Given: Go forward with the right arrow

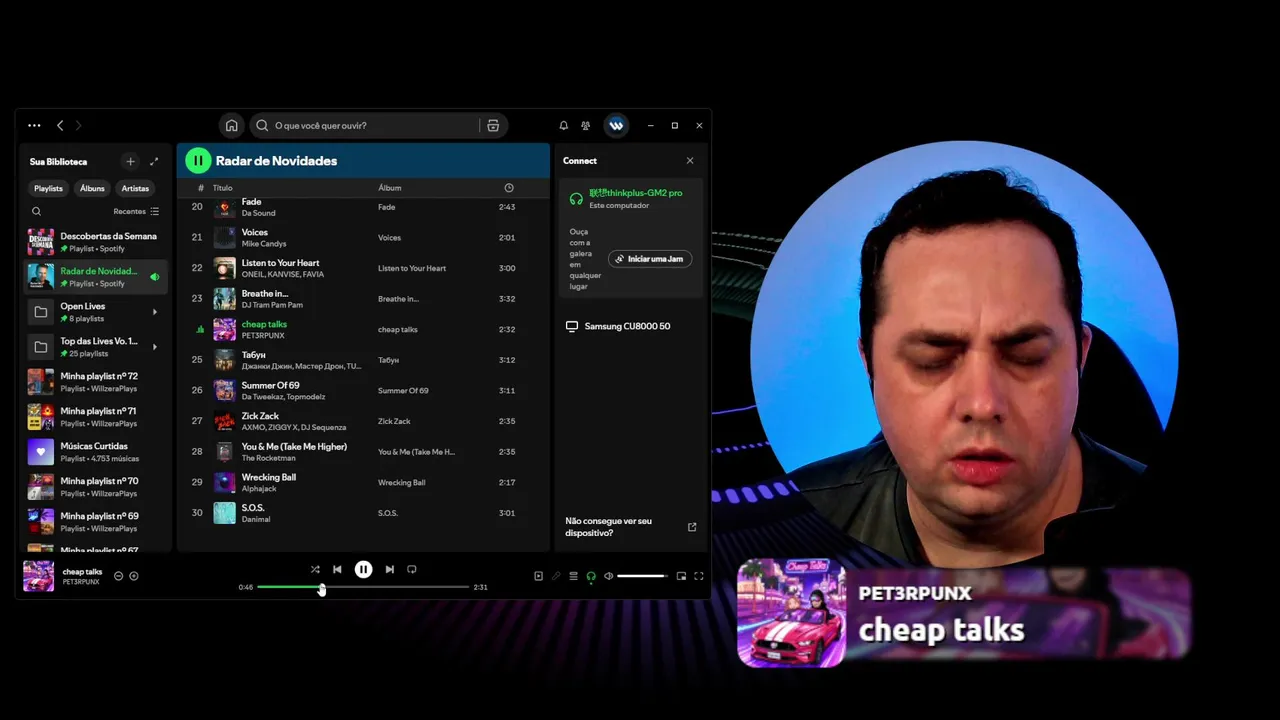Looking at the screenshot, I should pyautogui.click(x=78, y=126).
